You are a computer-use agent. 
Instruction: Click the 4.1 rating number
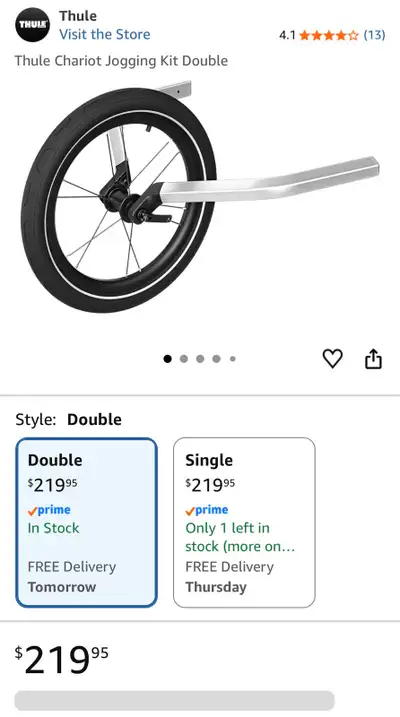(x=287, y=35)
